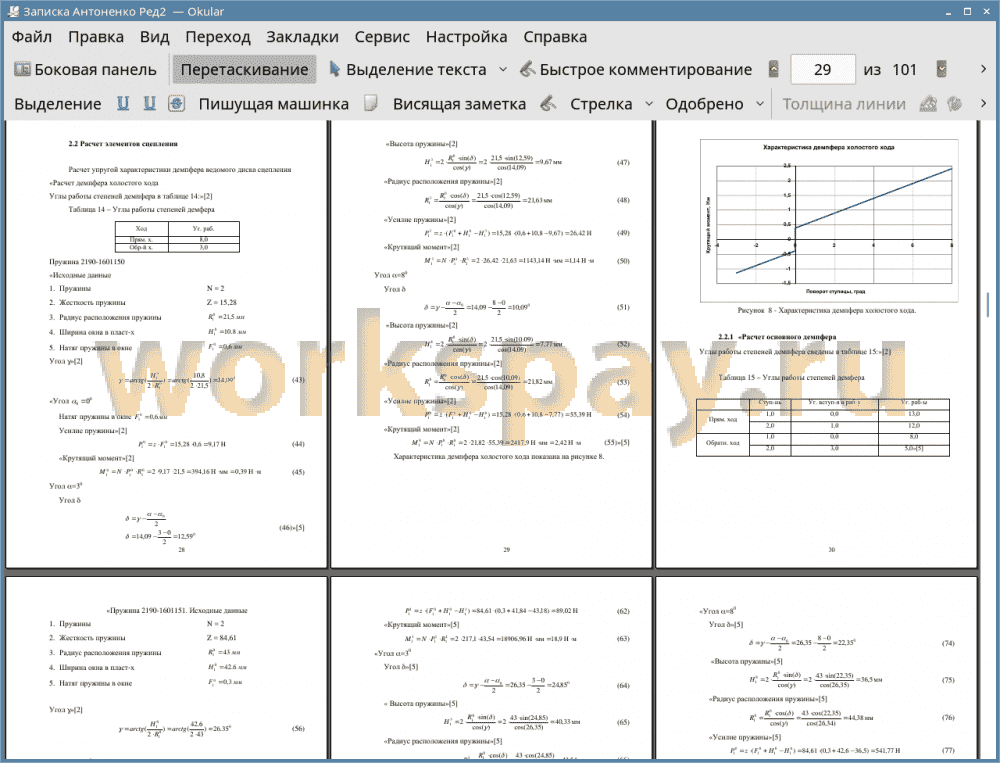Viewport: 1000px width, 763px height.
Task: Click caption "Рисунок 8 - Характеристика демпфера холостого хода."
Action: click(x=827, y=311)
